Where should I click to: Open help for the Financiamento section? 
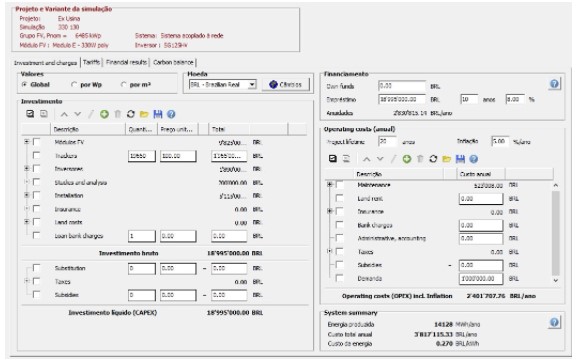(554, 84)
